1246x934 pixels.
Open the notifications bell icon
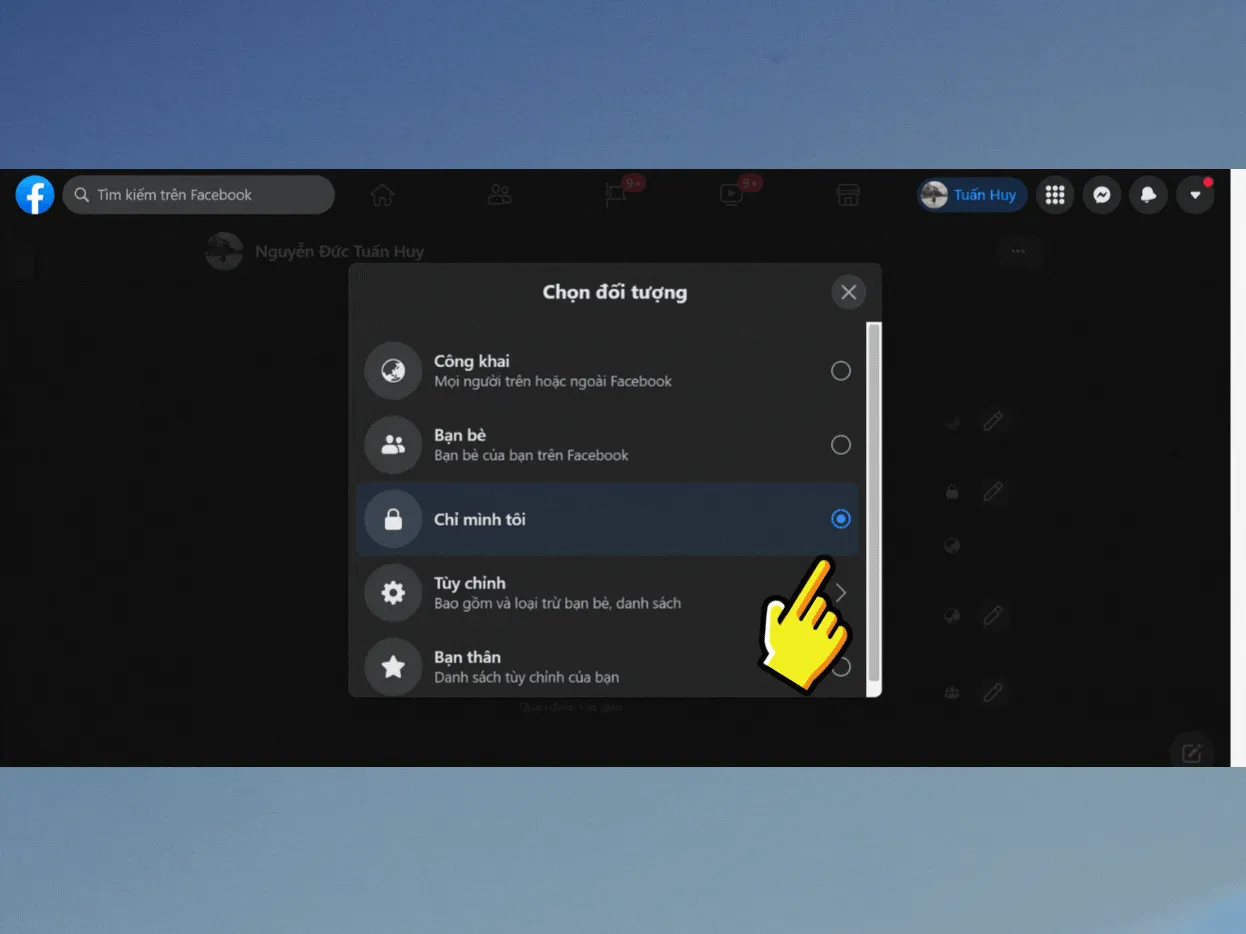click(1148, 195)
